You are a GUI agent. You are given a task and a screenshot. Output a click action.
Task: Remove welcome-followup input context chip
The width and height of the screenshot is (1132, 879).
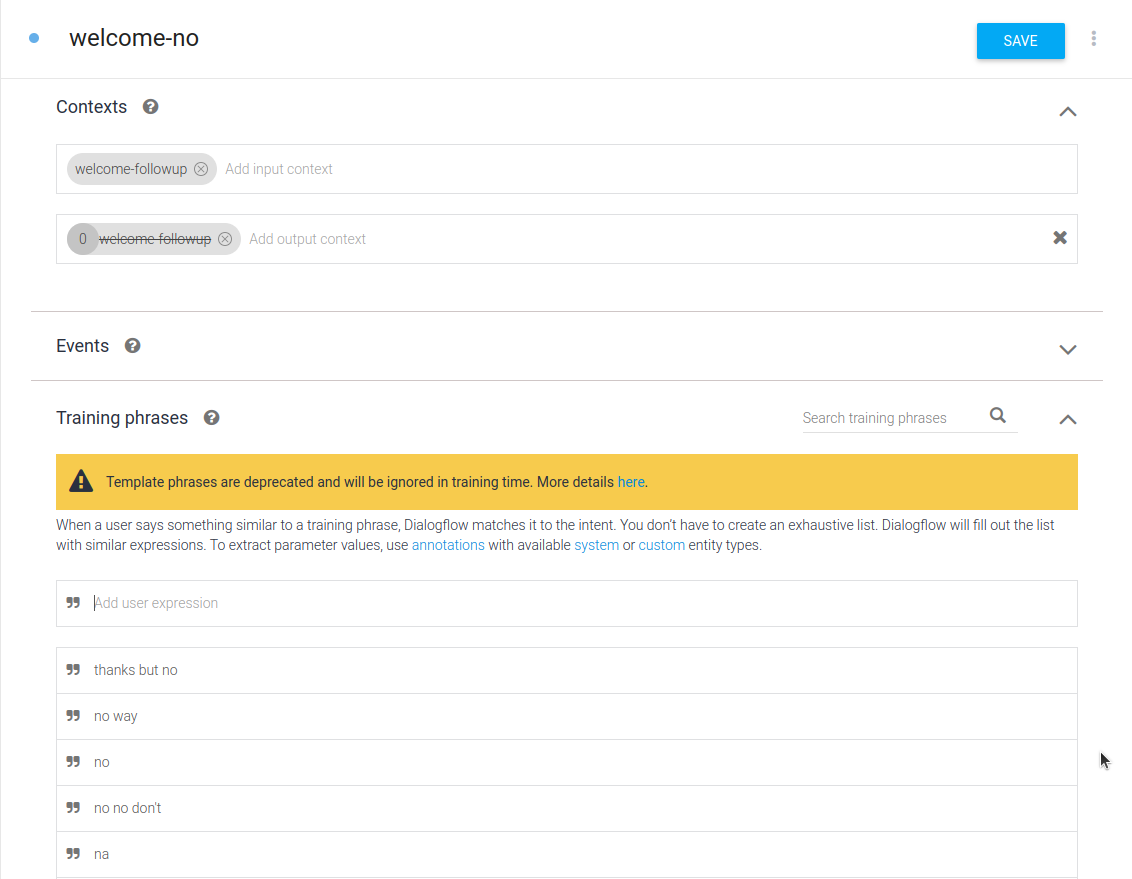point(201,169)
